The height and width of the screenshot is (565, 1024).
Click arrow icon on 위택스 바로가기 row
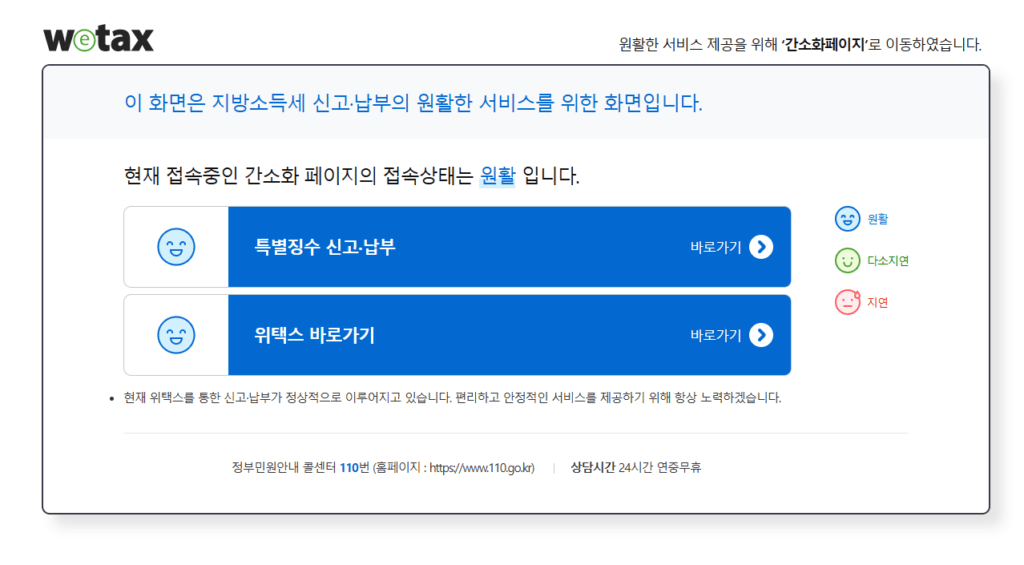click(761, 335)
